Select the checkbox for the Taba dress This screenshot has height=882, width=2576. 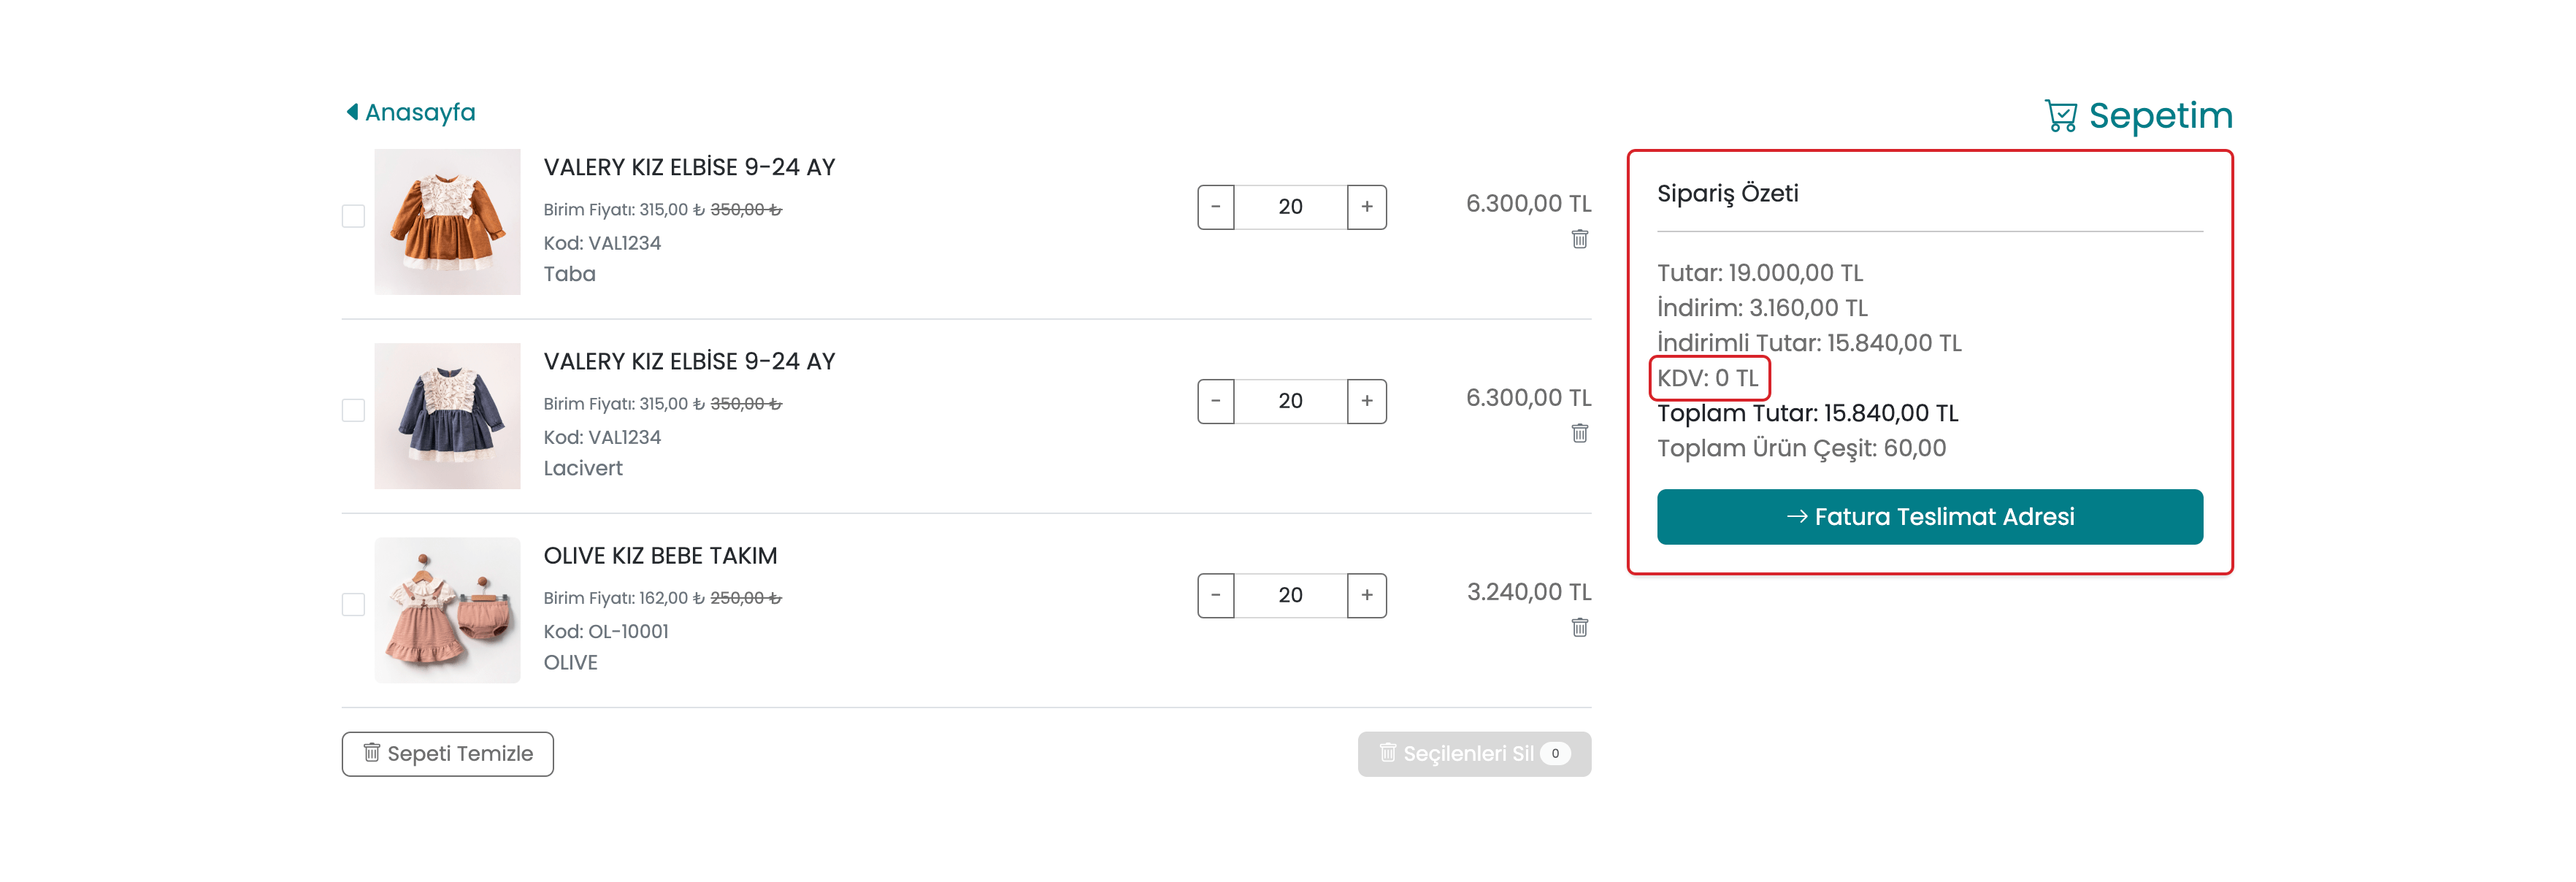click(353, 216)
